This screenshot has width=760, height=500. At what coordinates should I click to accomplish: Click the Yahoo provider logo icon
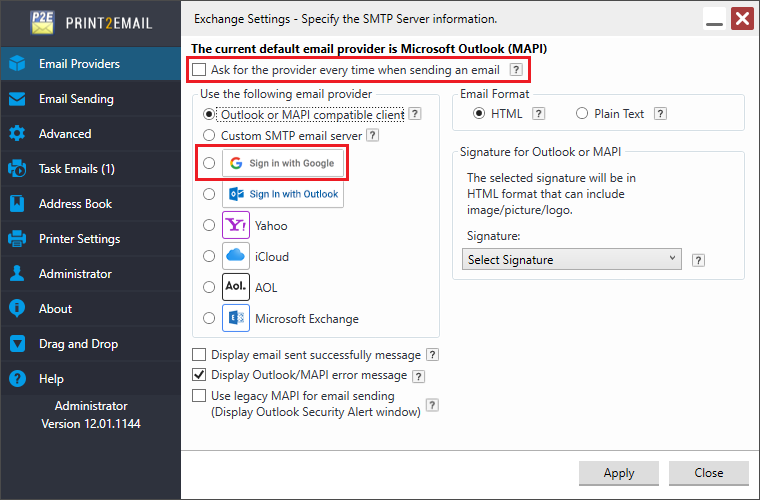[x=236, y=225]
